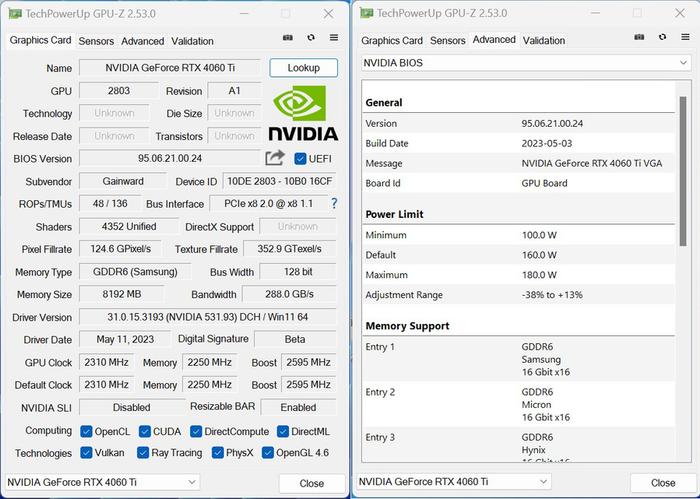Toggle the Ray Tracing checkbox
This screenshot has width=700, height=499.
coord(143,453)
